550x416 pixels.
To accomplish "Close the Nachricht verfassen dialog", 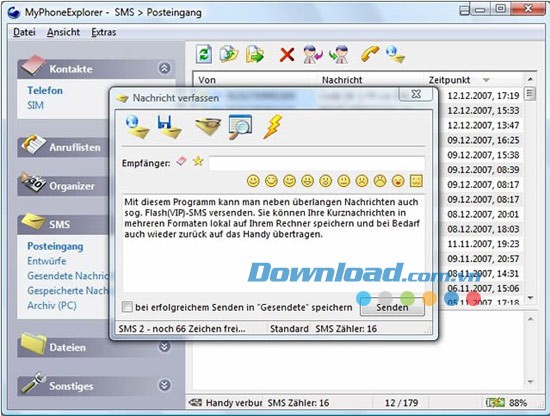I will pyautogui.click(x=416, y=94).
